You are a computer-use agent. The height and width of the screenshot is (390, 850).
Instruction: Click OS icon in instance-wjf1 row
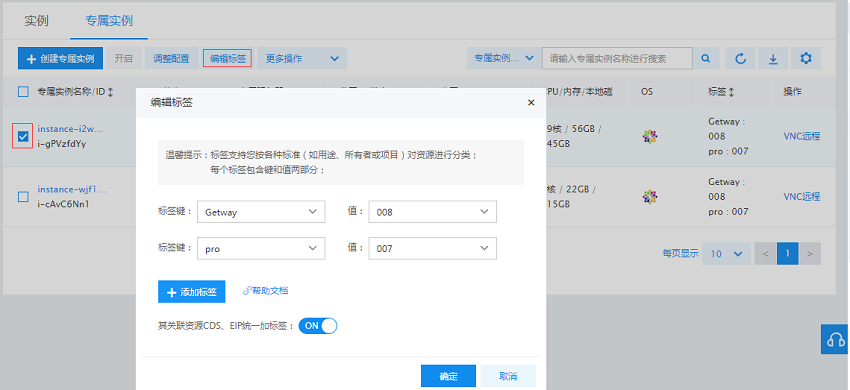(650, 196)
